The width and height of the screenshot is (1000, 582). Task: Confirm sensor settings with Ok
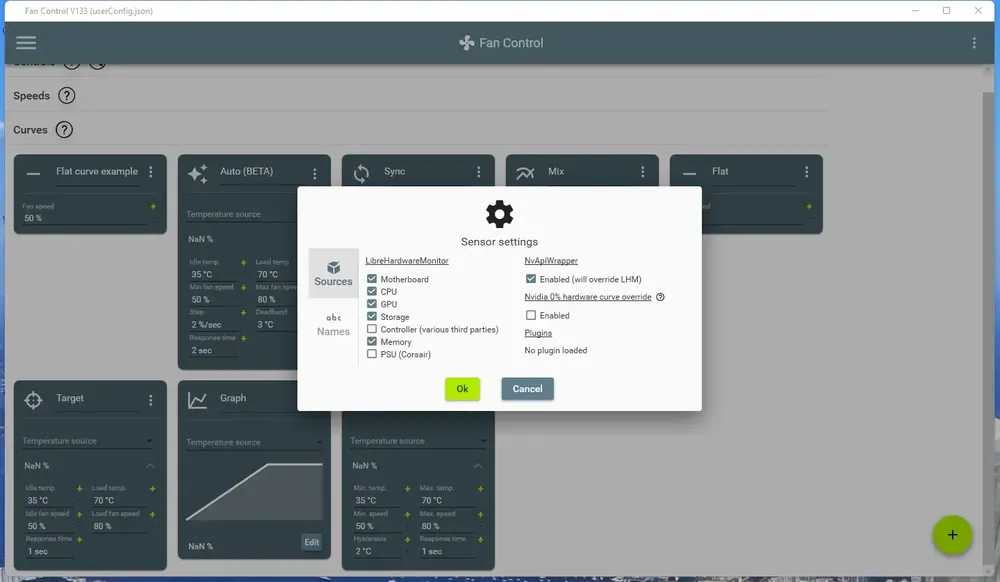(x=462, y=389)
